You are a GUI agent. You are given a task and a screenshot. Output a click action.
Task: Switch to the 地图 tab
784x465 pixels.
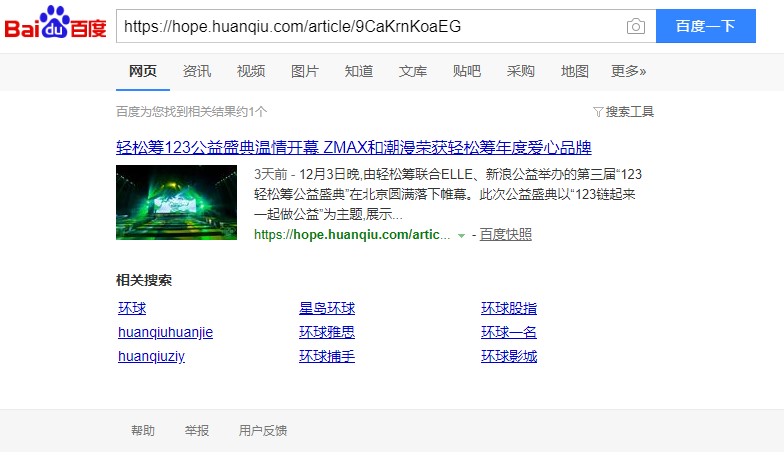pyautogui.click(x=574, y=71)
